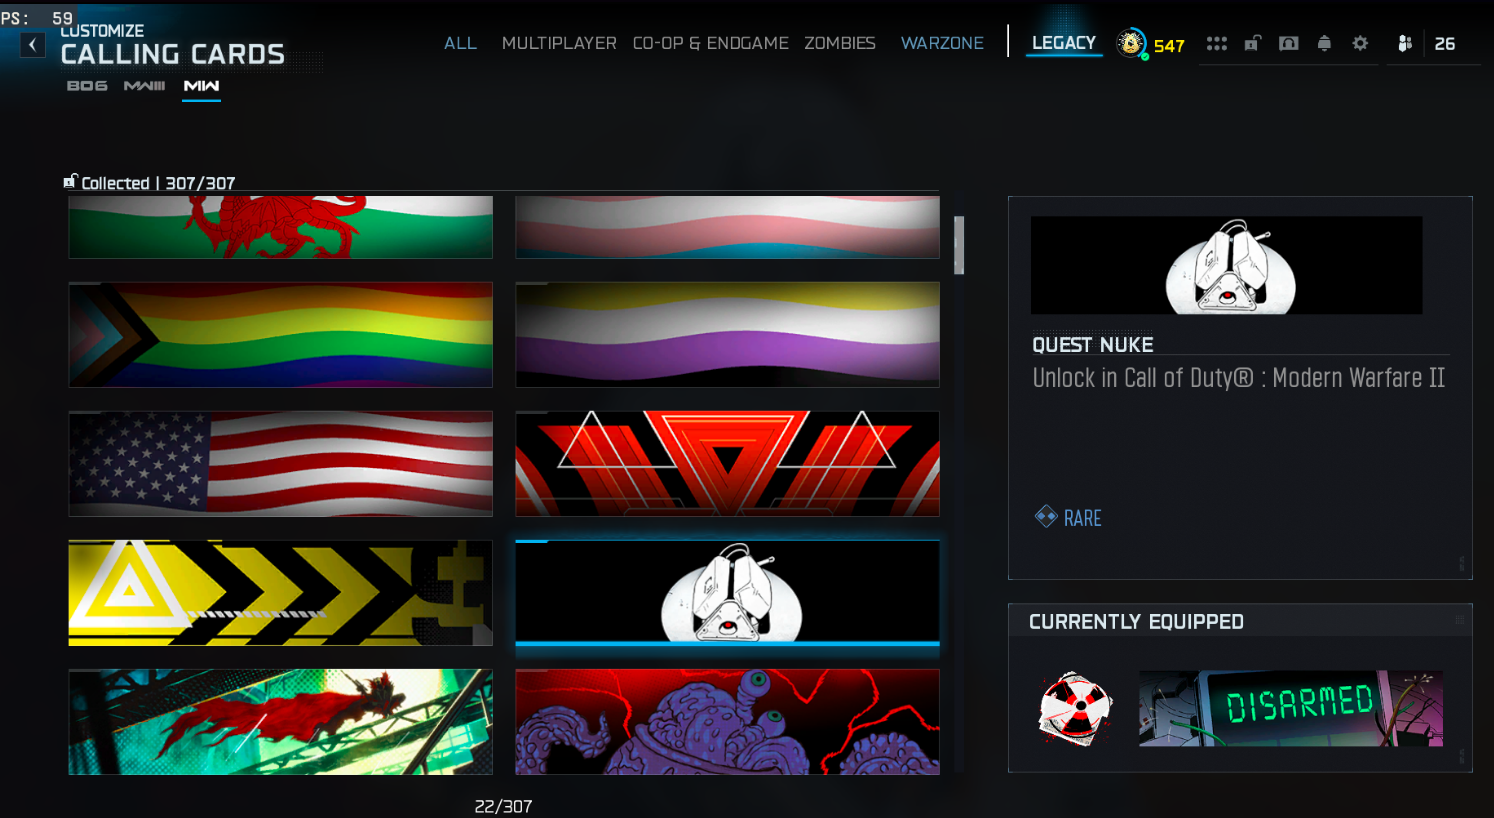Choose the purple tentacle monster card
This screenshot has height=818, width=1494.
(x=727, y=721)
